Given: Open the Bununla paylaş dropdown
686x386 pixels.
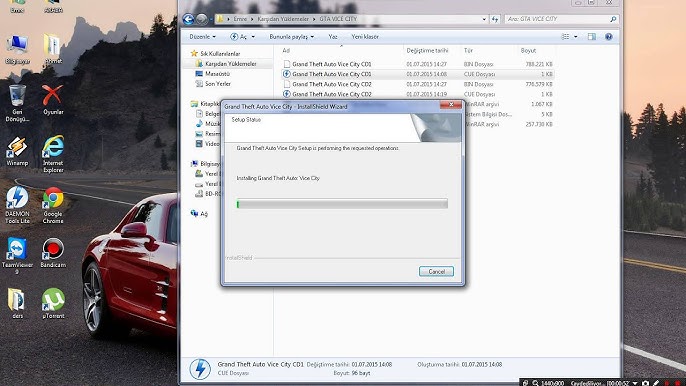Looking at the screenshot, I should pos(291,37).
